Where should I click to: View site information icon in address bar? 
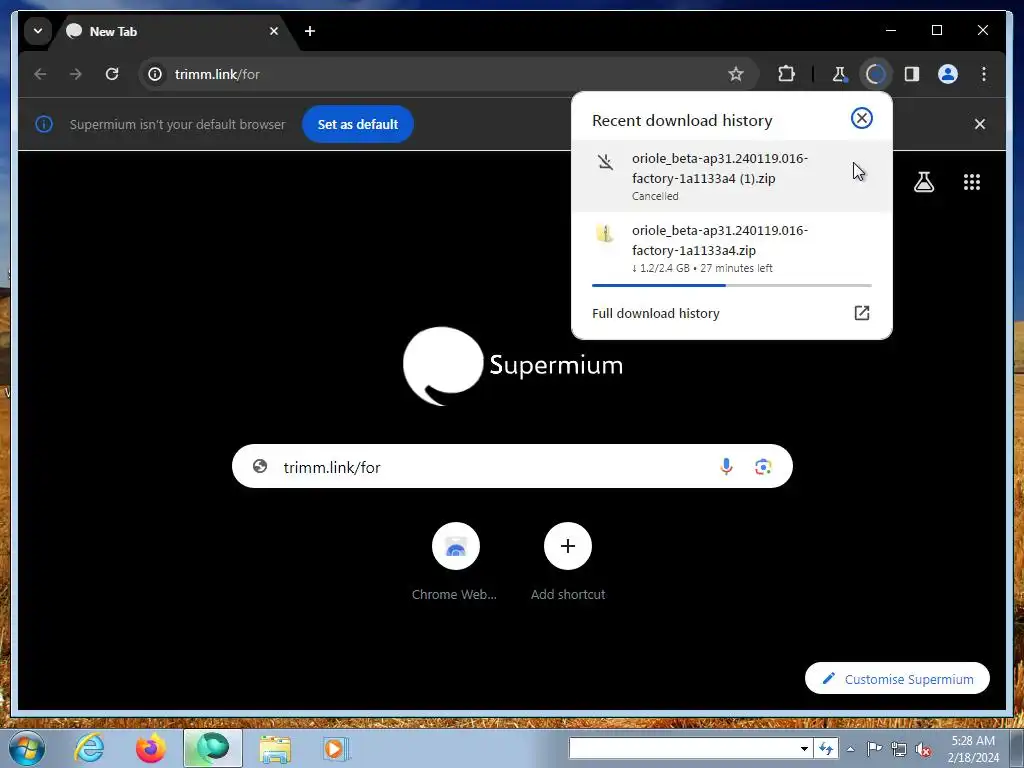click(155, 74)
